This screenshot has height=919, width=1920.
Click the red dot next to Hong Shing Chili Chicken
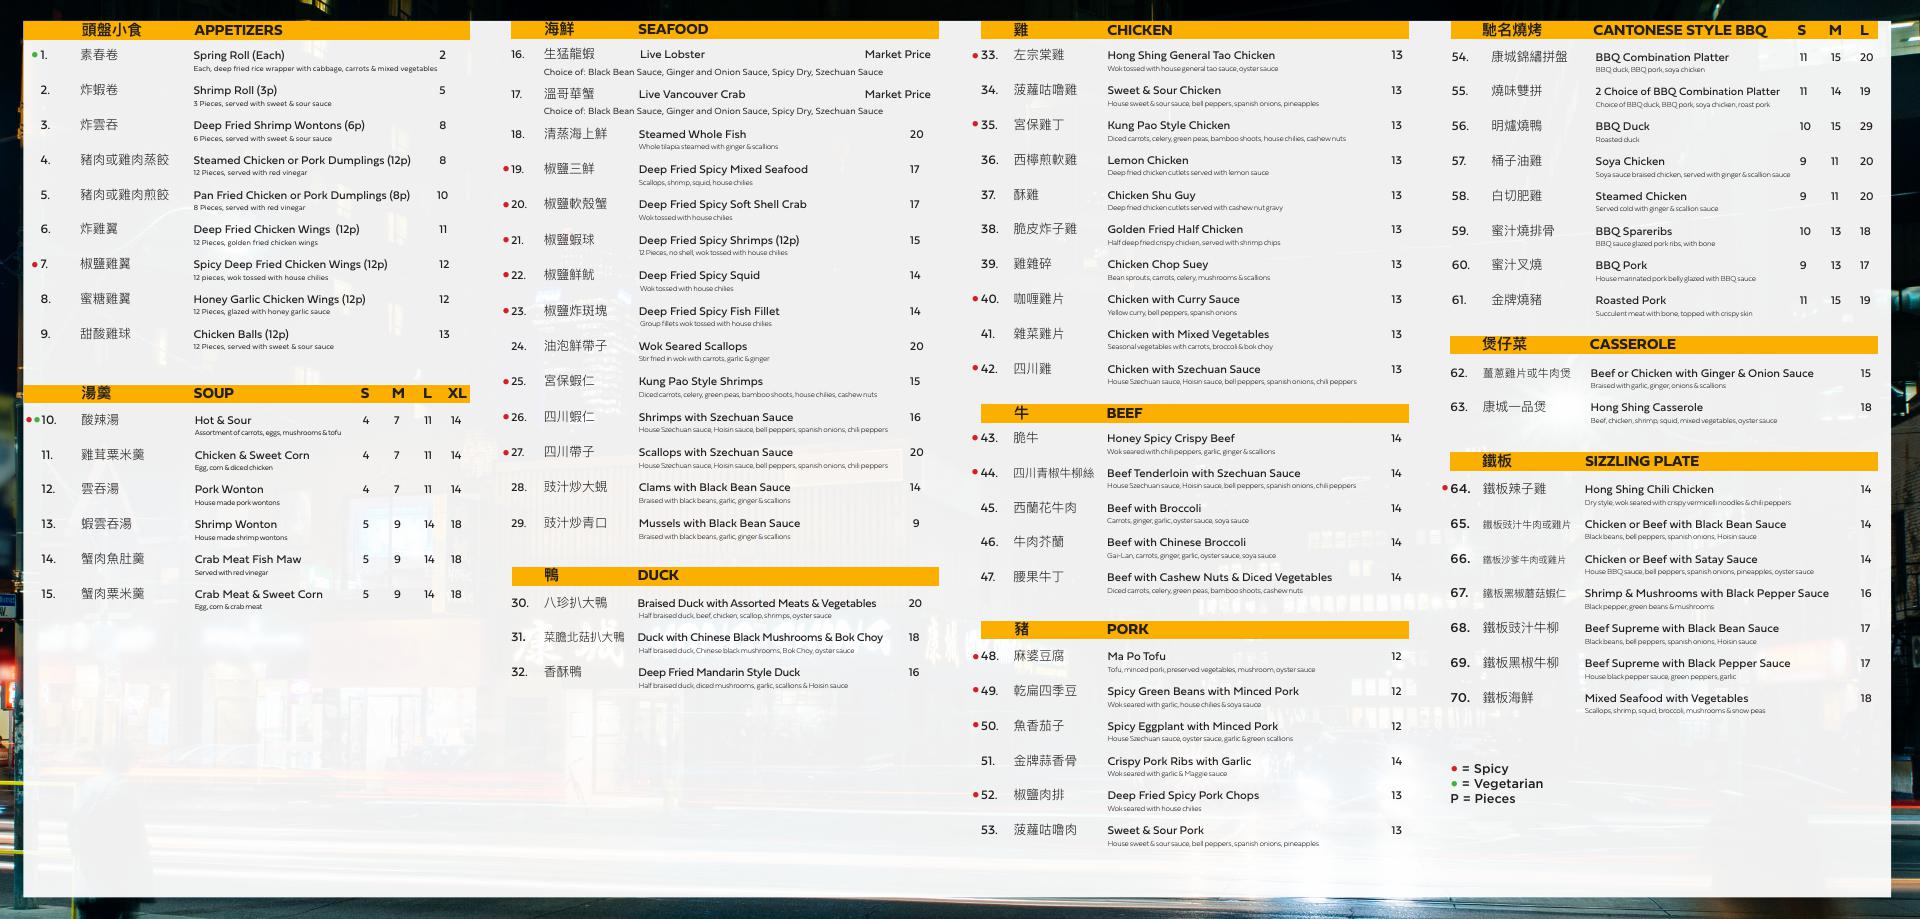pos(1445,489)
